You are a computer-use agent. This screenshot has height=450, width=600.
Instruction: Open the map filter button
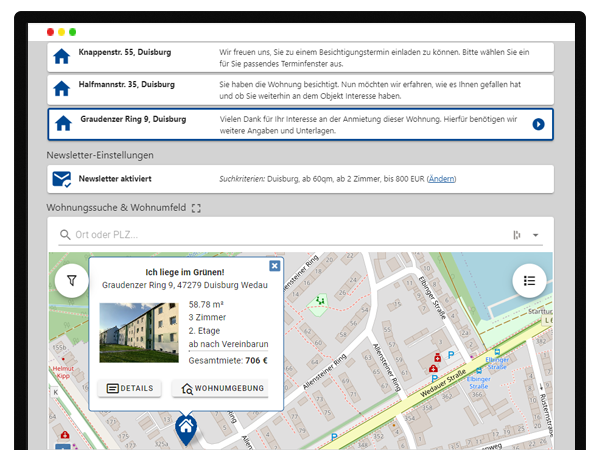tap(72, 282)
